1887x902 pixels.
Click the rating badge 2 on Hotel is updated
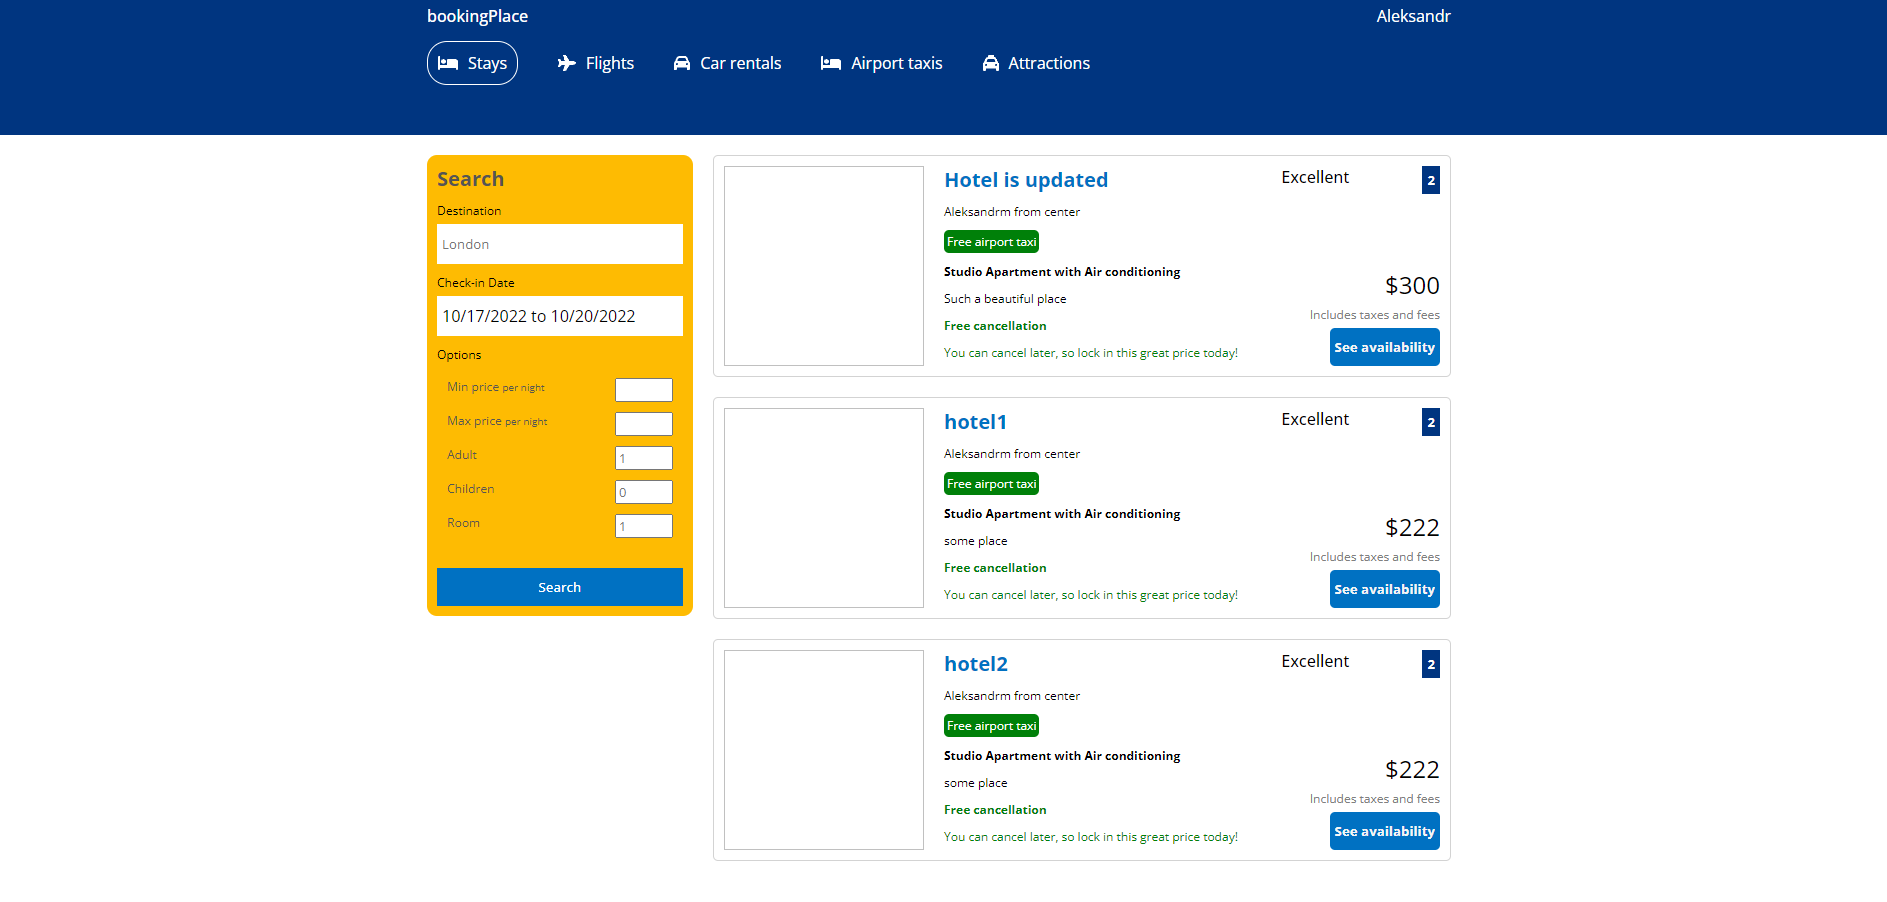click(1431, 180)
